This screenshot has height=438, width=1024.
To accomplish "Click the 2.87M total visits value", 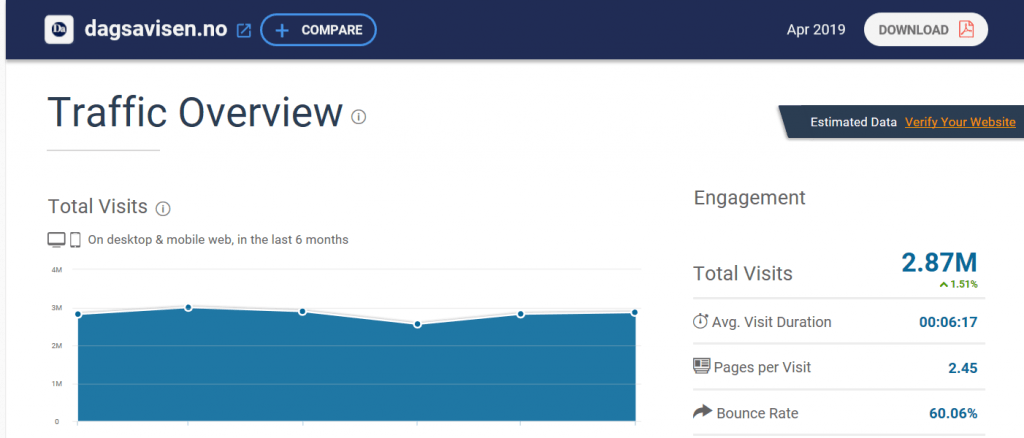I will click(939, 263).
